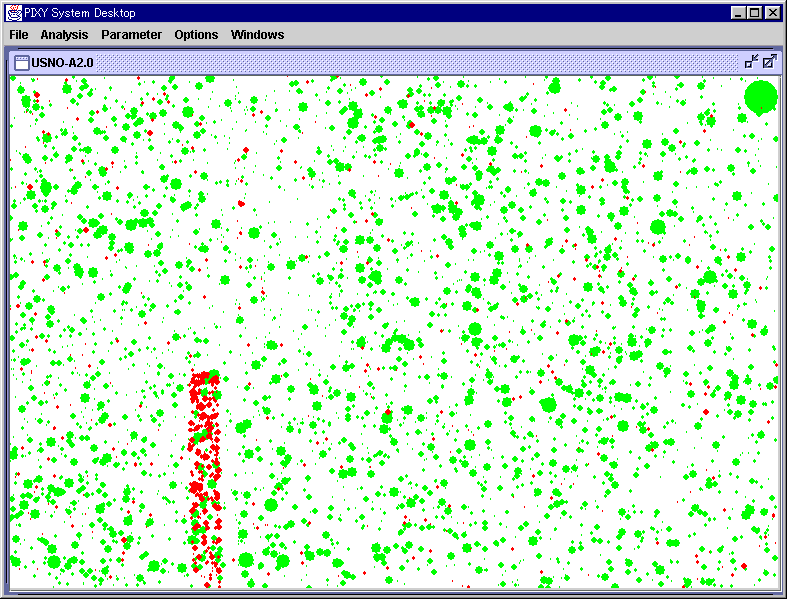Open the Windows menu
787x599 pixels.
point(257,35)
